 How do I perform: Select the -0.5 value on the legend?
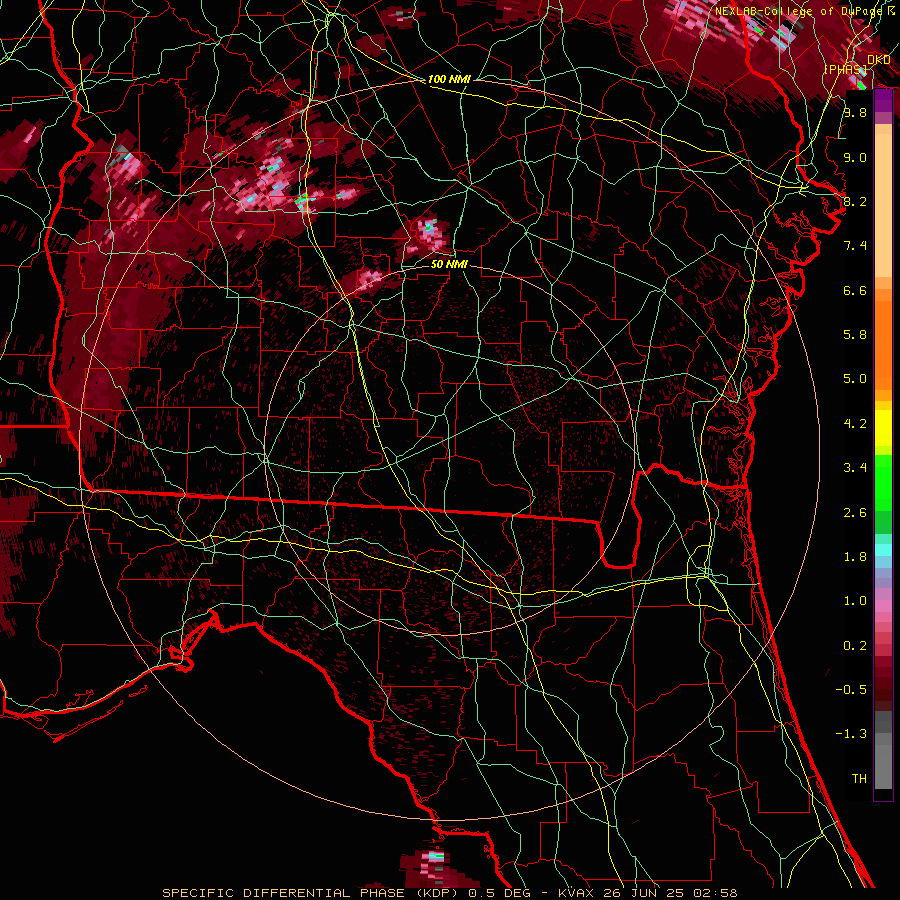[851, 690]
